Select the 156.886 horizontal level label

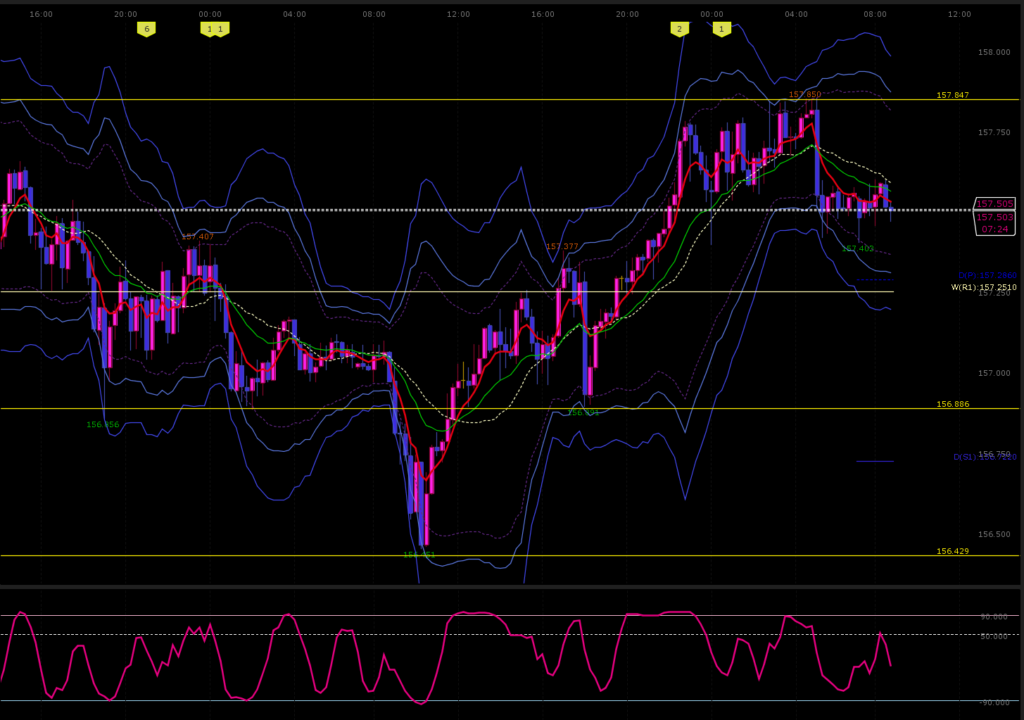point(952,405)
